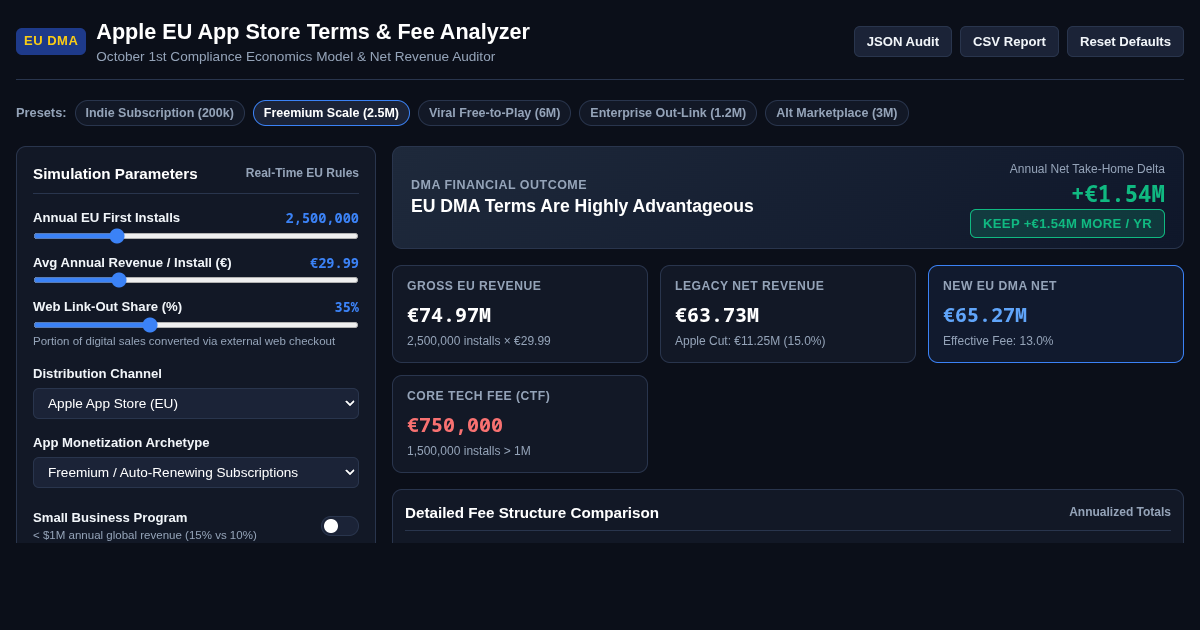This screenshot has height=630, width=1200.
Task: Switch to Alt Marketplace (3M) preset
Action: click(x=837, y=113)
